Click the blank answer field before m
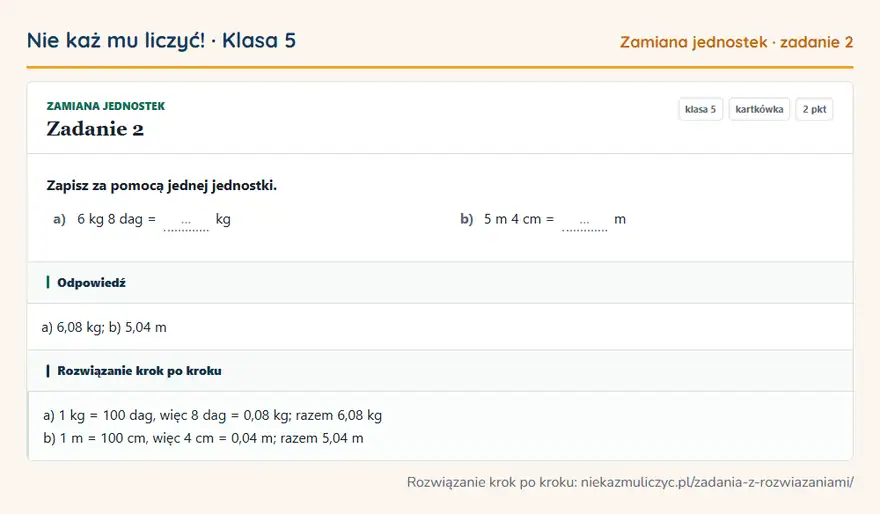Image resolution: width=880 pixels, height=514 pixels. [584, 221]
